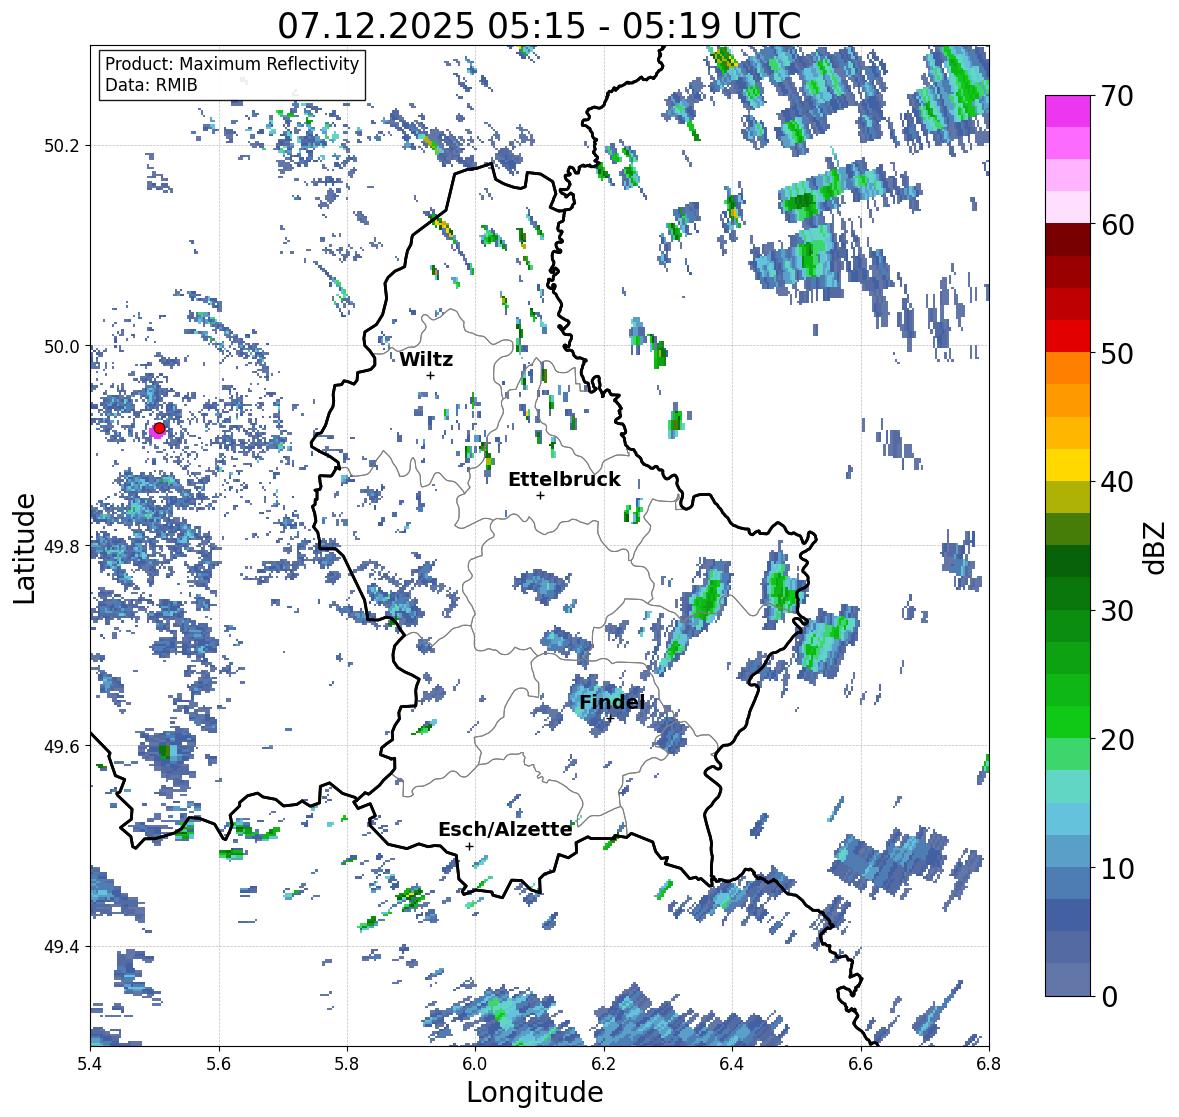Click the 5.8 longitude tick label
Viewport: 1179px width, 1117px height.
347,1064
